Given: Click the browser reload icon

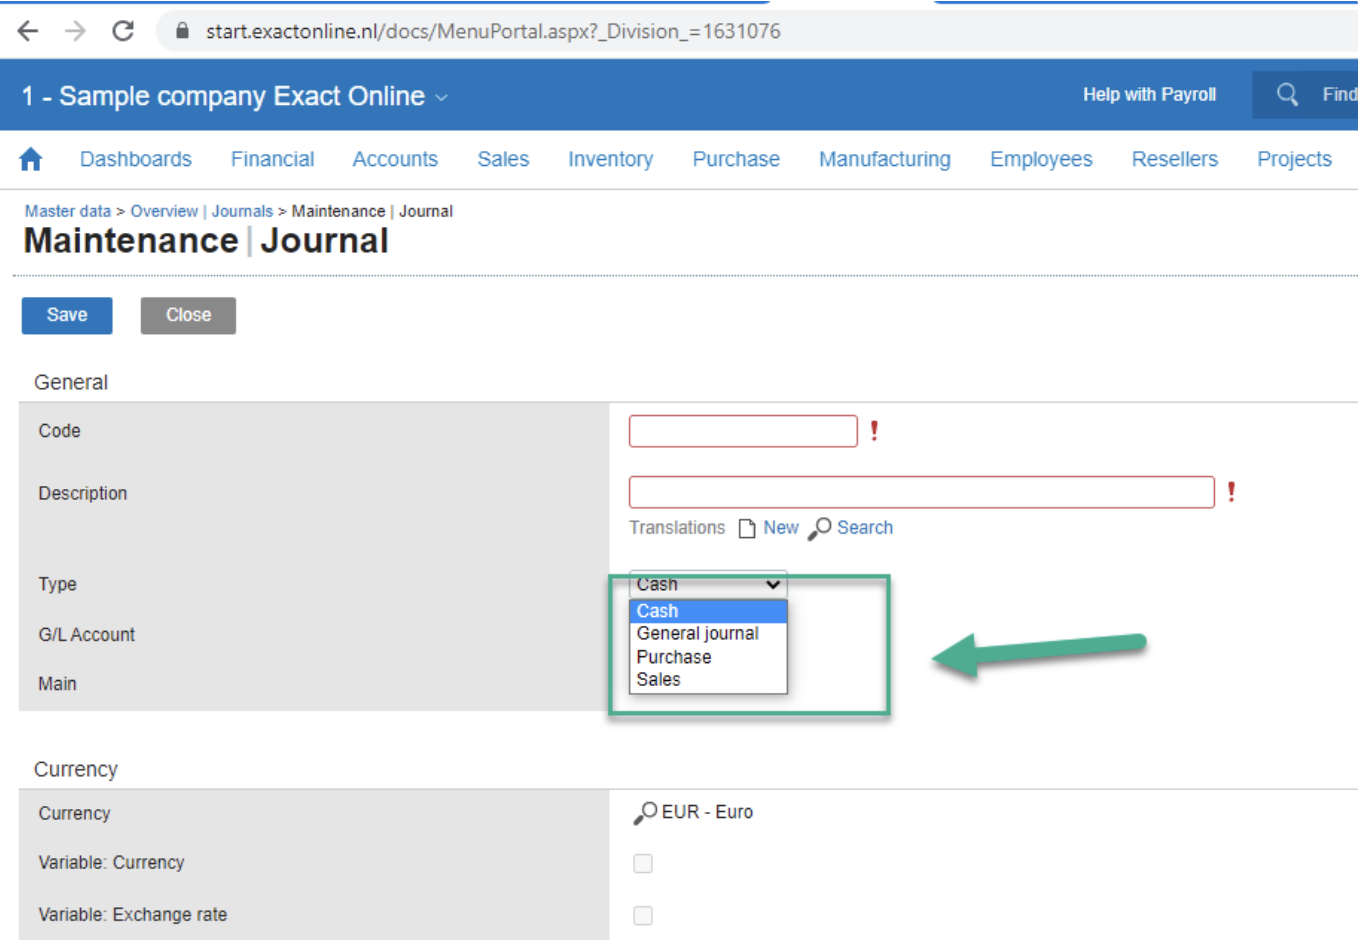Looking at the screenshot, I should click(123, 31).
